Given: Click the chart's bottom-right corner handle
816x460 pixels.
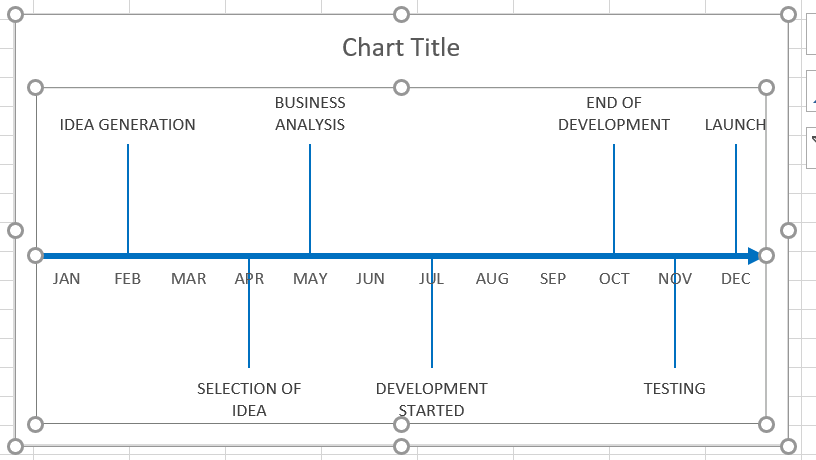Looking at the screenshot, I should click(x=788, y=446).
